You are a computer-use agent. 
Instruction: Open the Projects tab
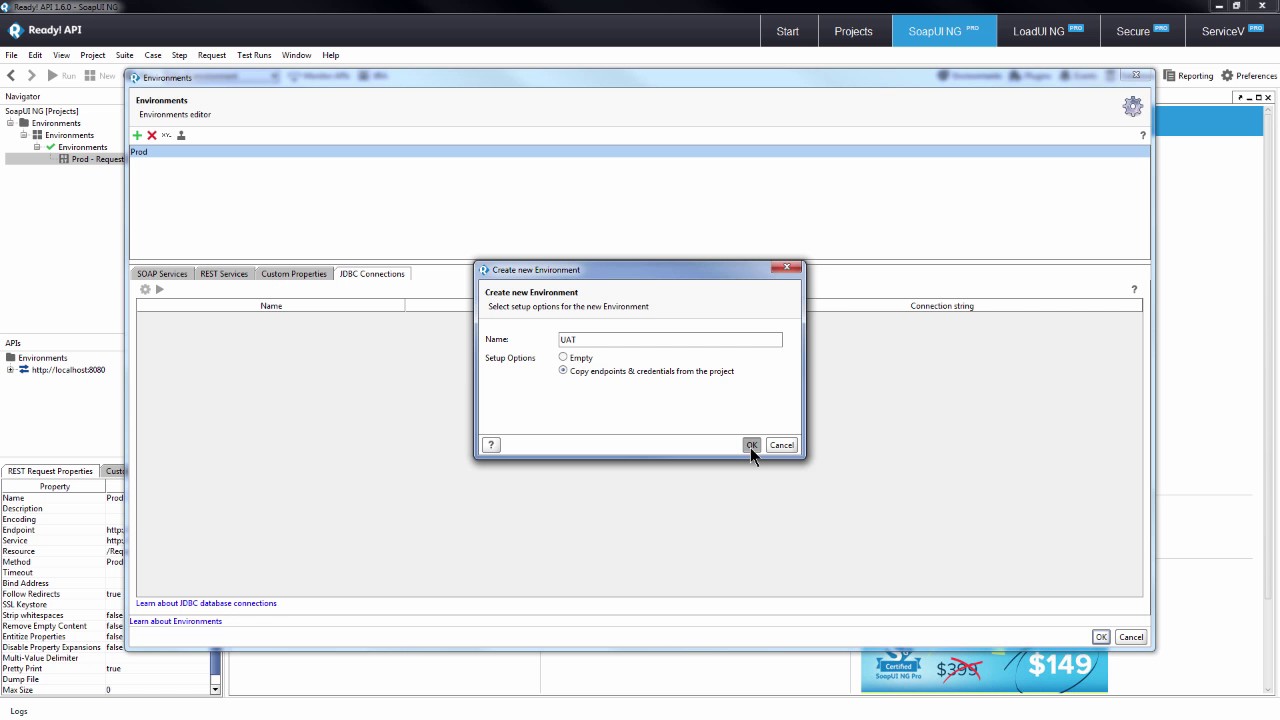pos(853,31)
